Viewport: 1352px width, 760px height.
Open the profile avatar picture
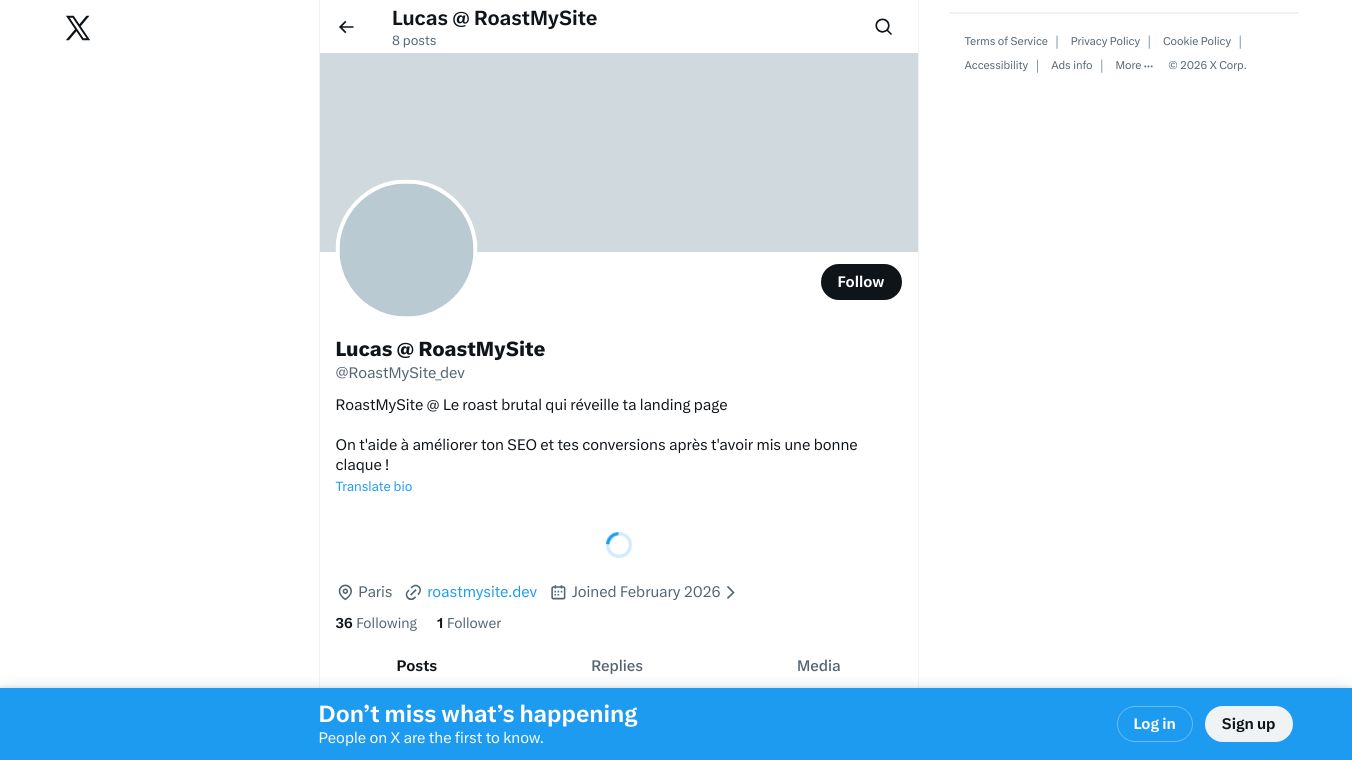(406, 250)
